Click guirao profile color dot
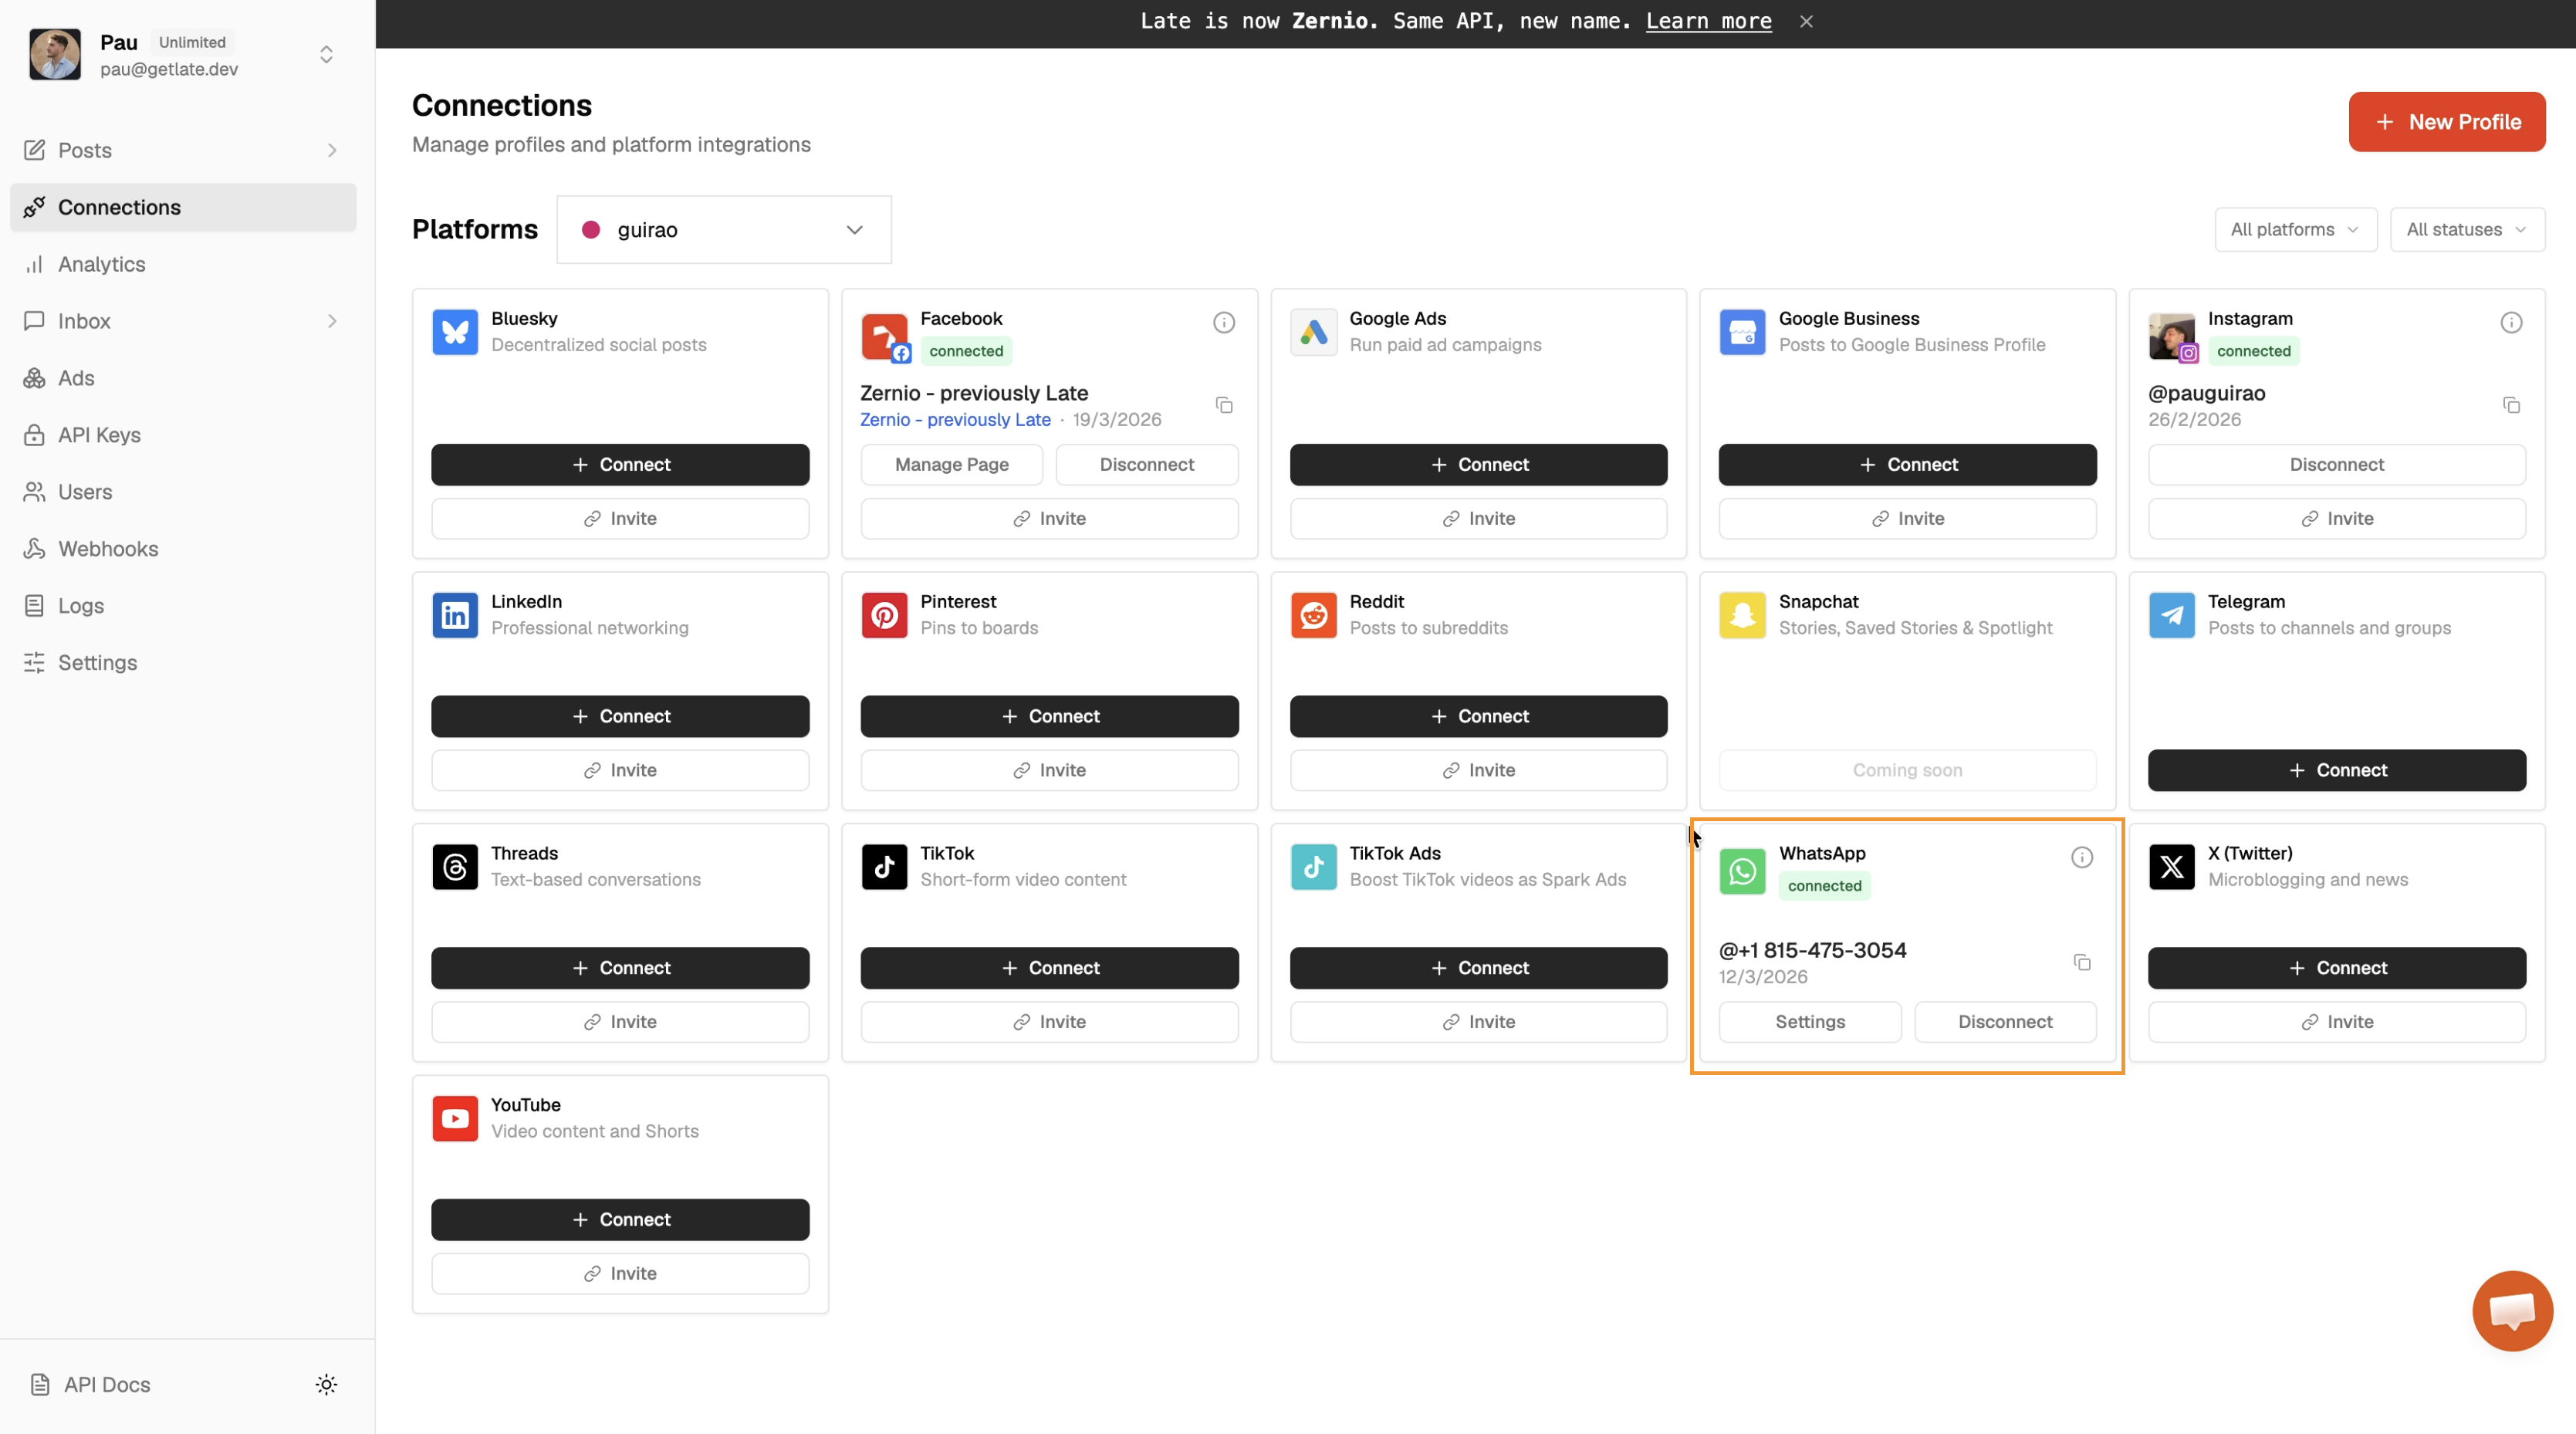2576x1434 pixels. [591, 230]
